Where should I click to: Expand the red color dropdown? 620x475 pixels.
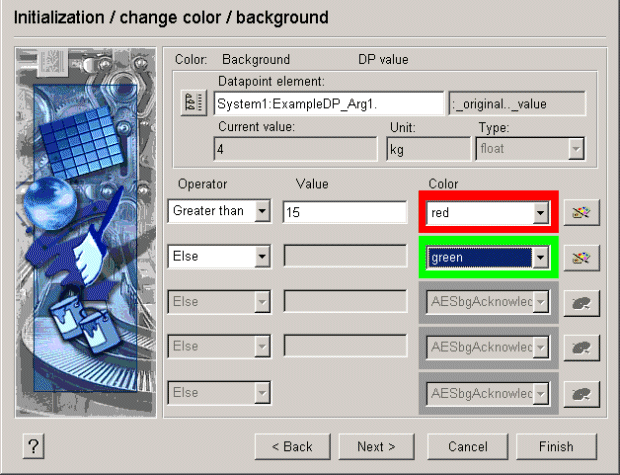(x=541, y=213)
